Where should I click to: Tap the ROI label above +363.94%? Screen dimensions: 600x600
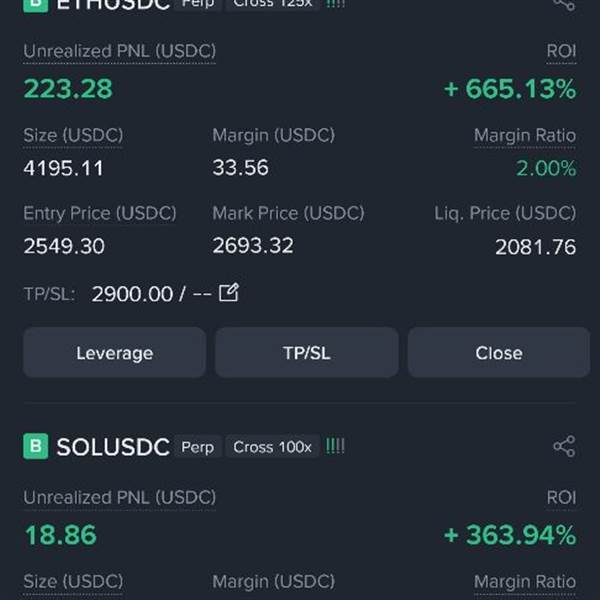pyautogui.click(x=561, y=497)
